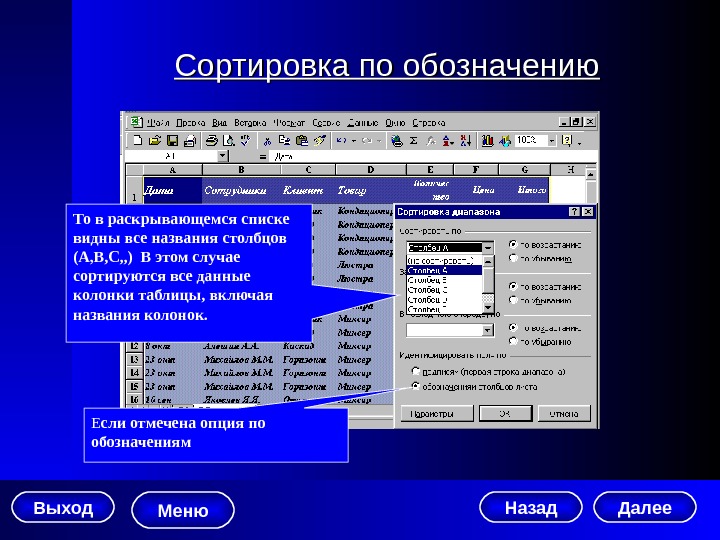
Task: Click the Отмена button
Action: click(x=564, y=414)
